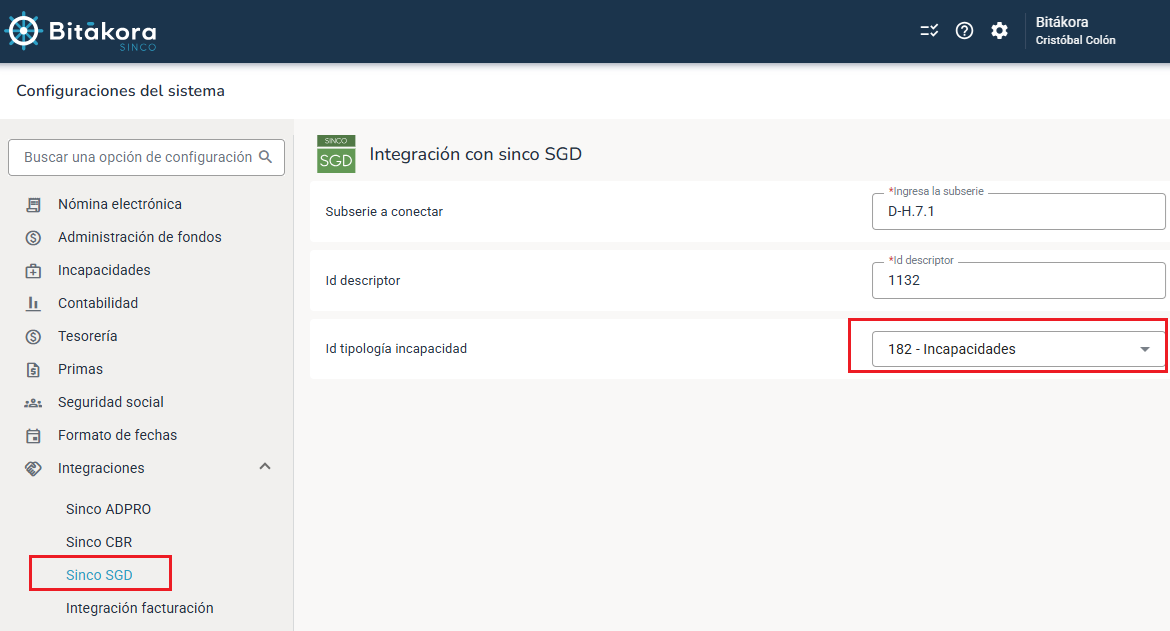Open the task list icon beside help
Viewport: 1170px width, 631px height.
click(929, 31)
